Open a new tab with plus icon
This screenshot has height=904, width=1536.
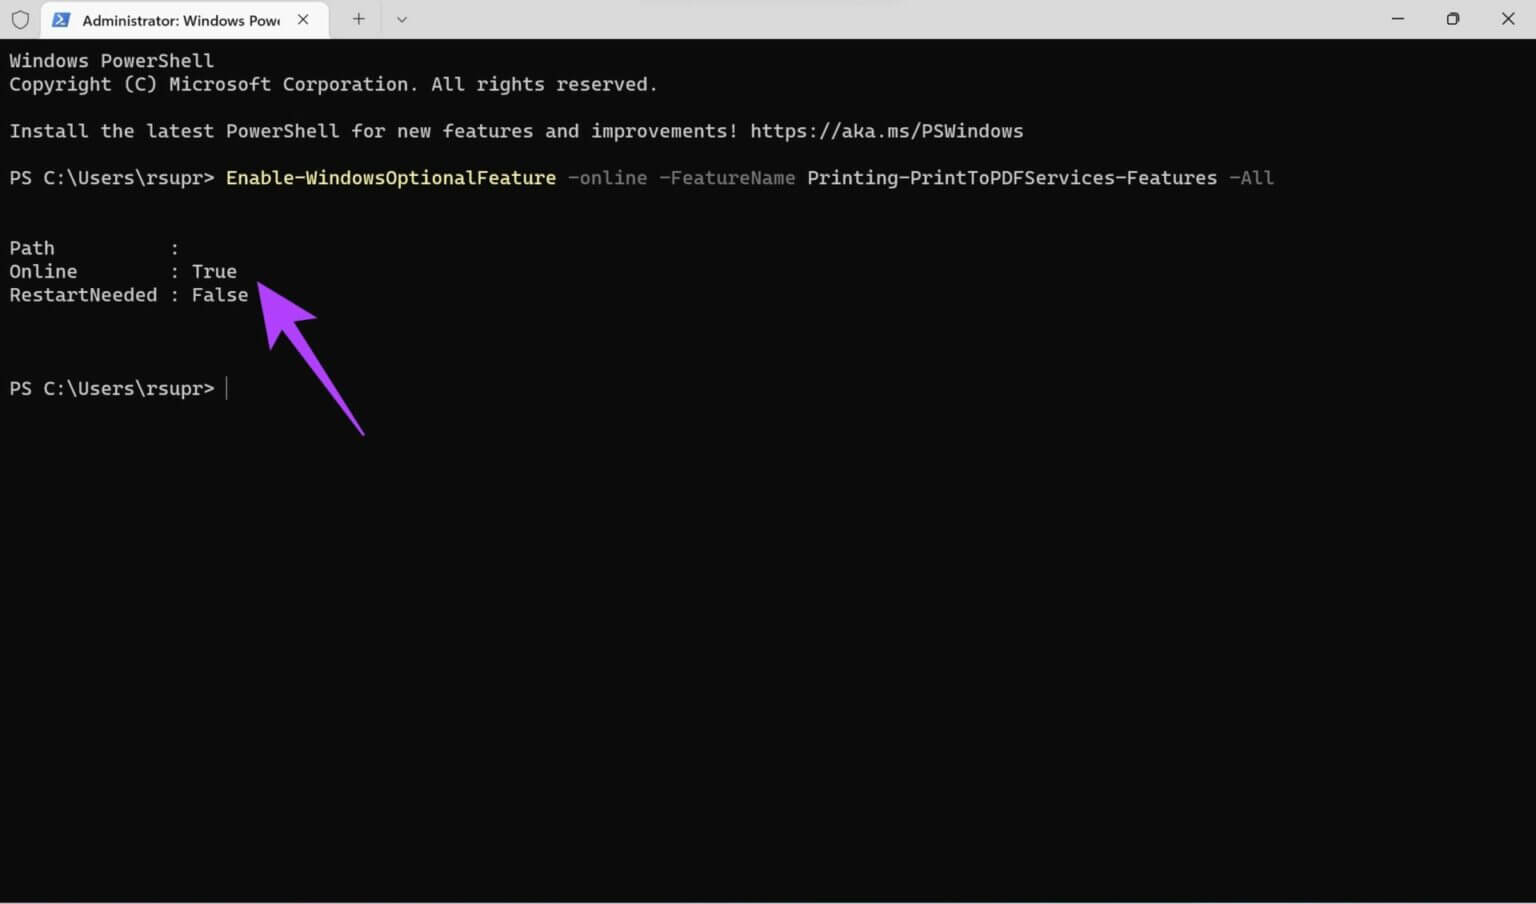click(358, 19)
